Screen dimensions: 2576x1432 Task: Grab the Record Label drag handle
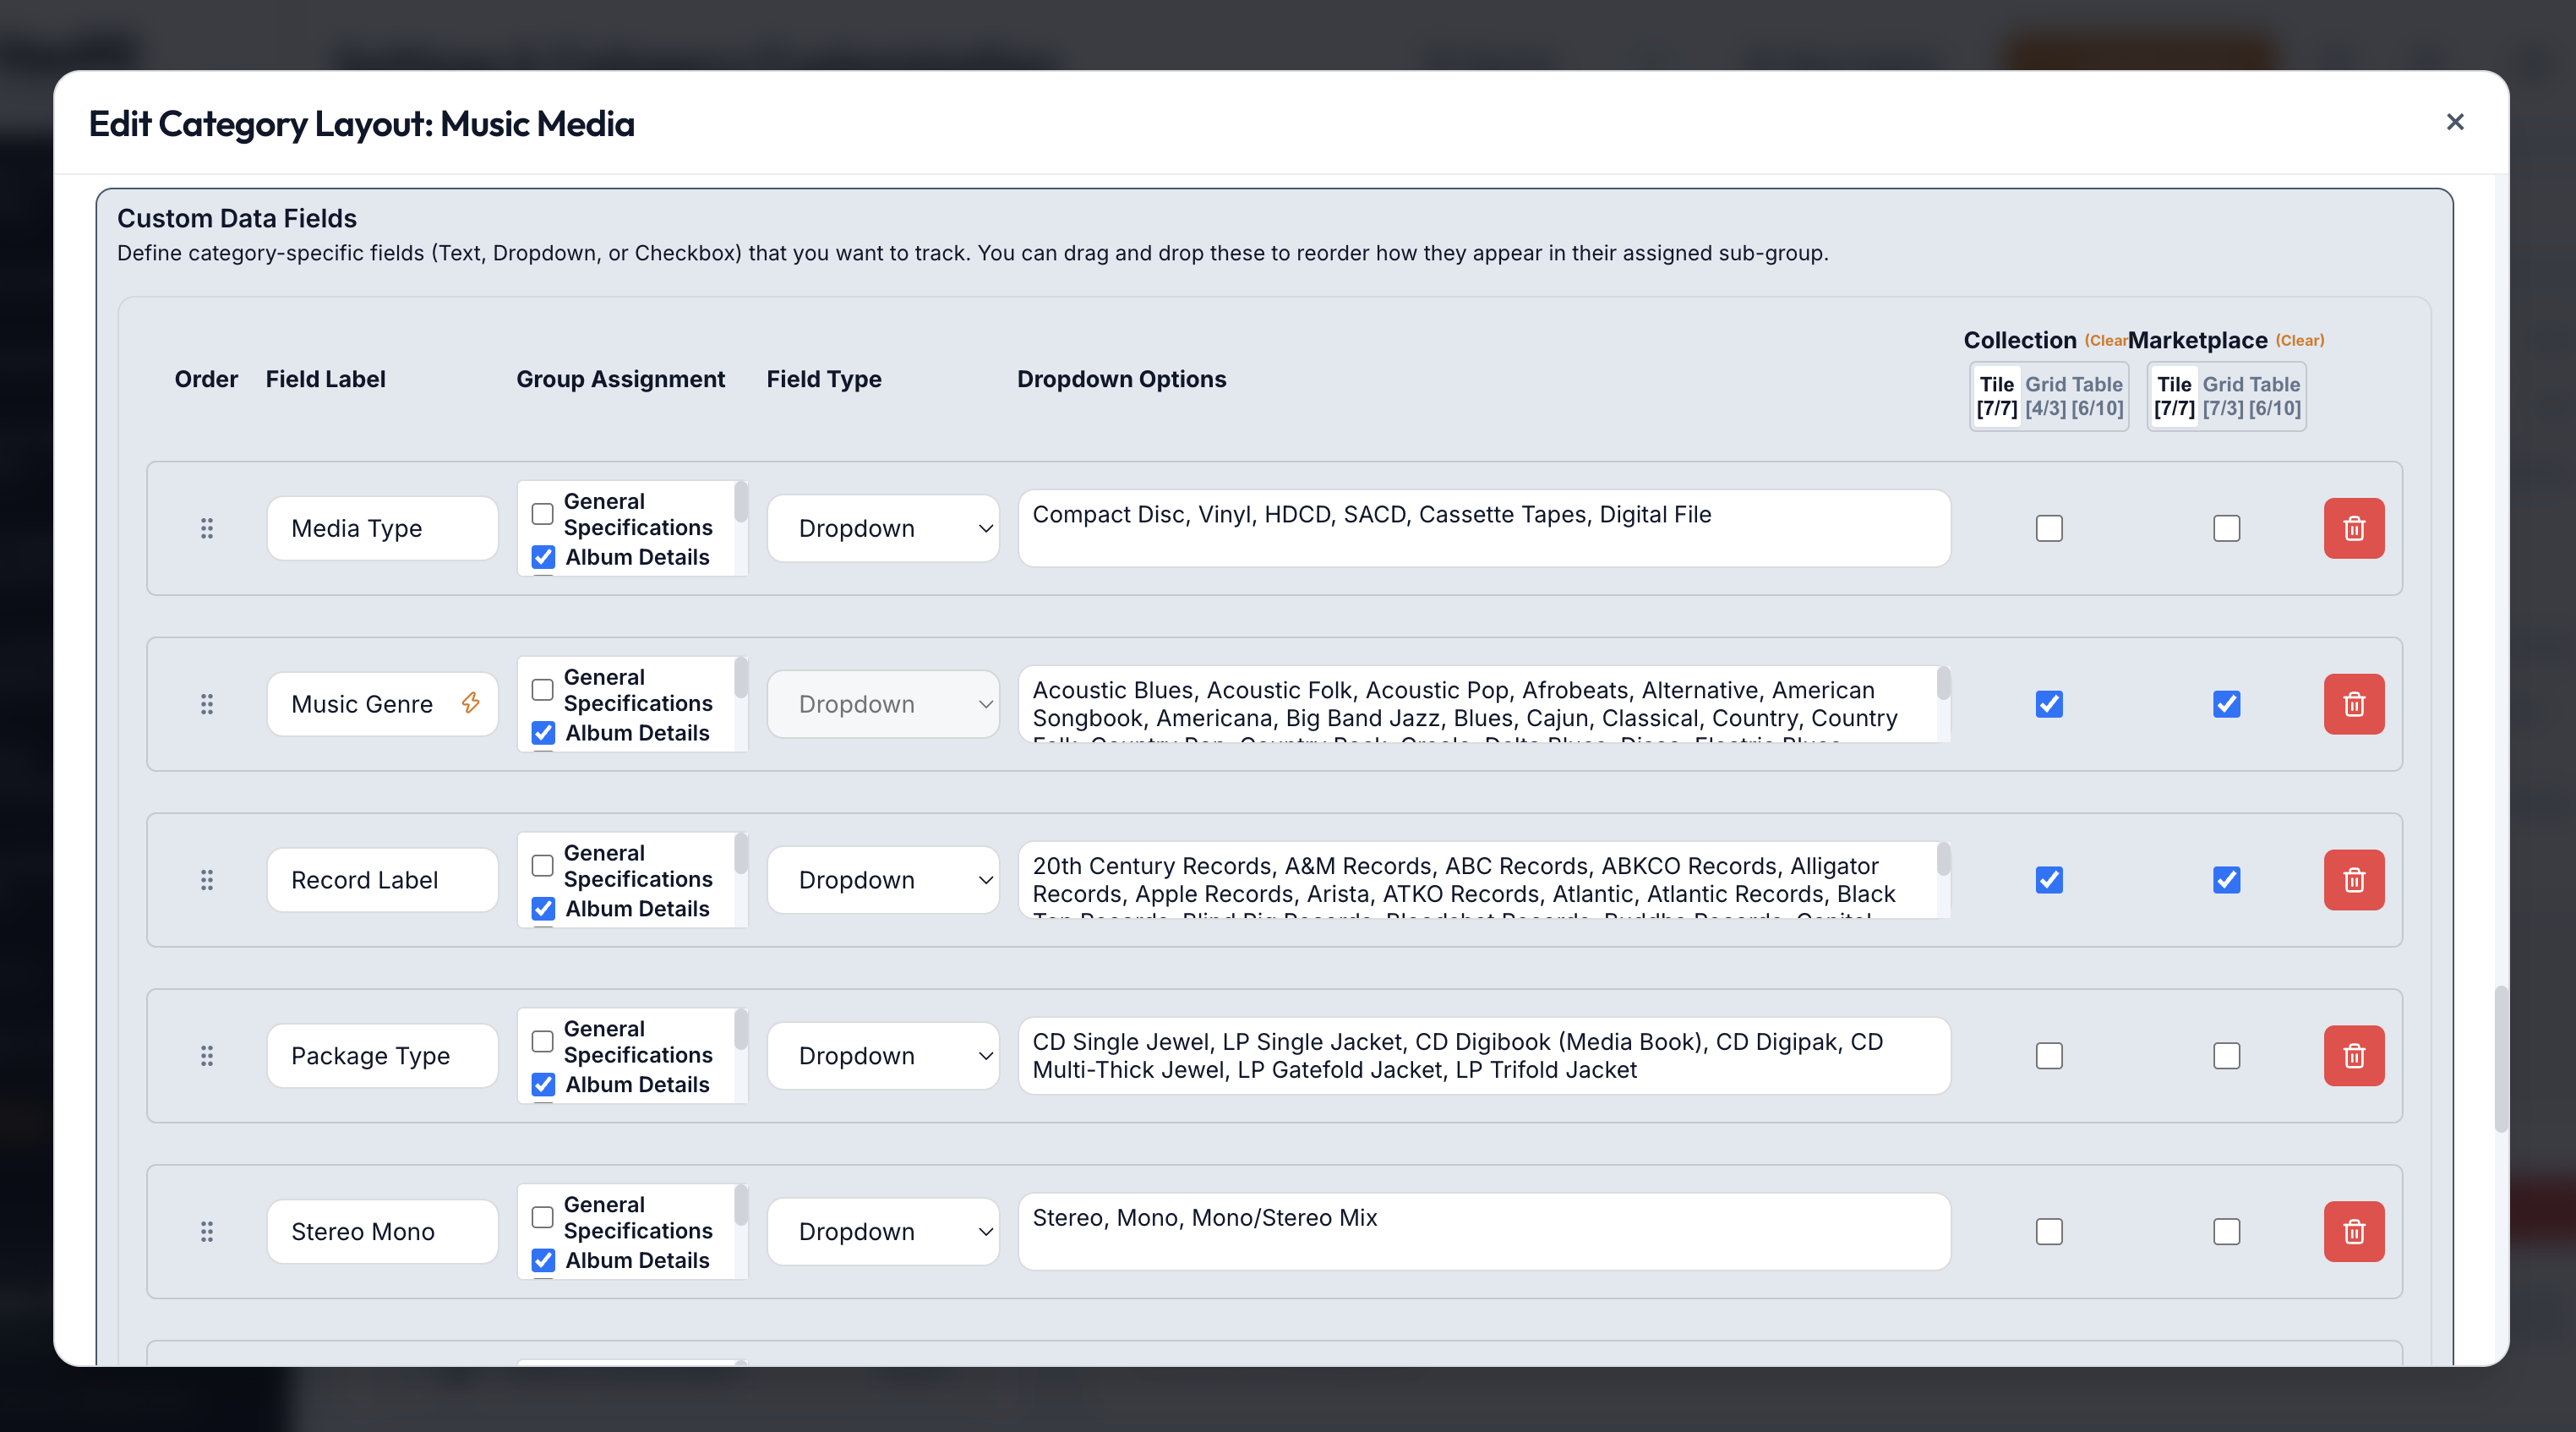click(x=207, y=880)
